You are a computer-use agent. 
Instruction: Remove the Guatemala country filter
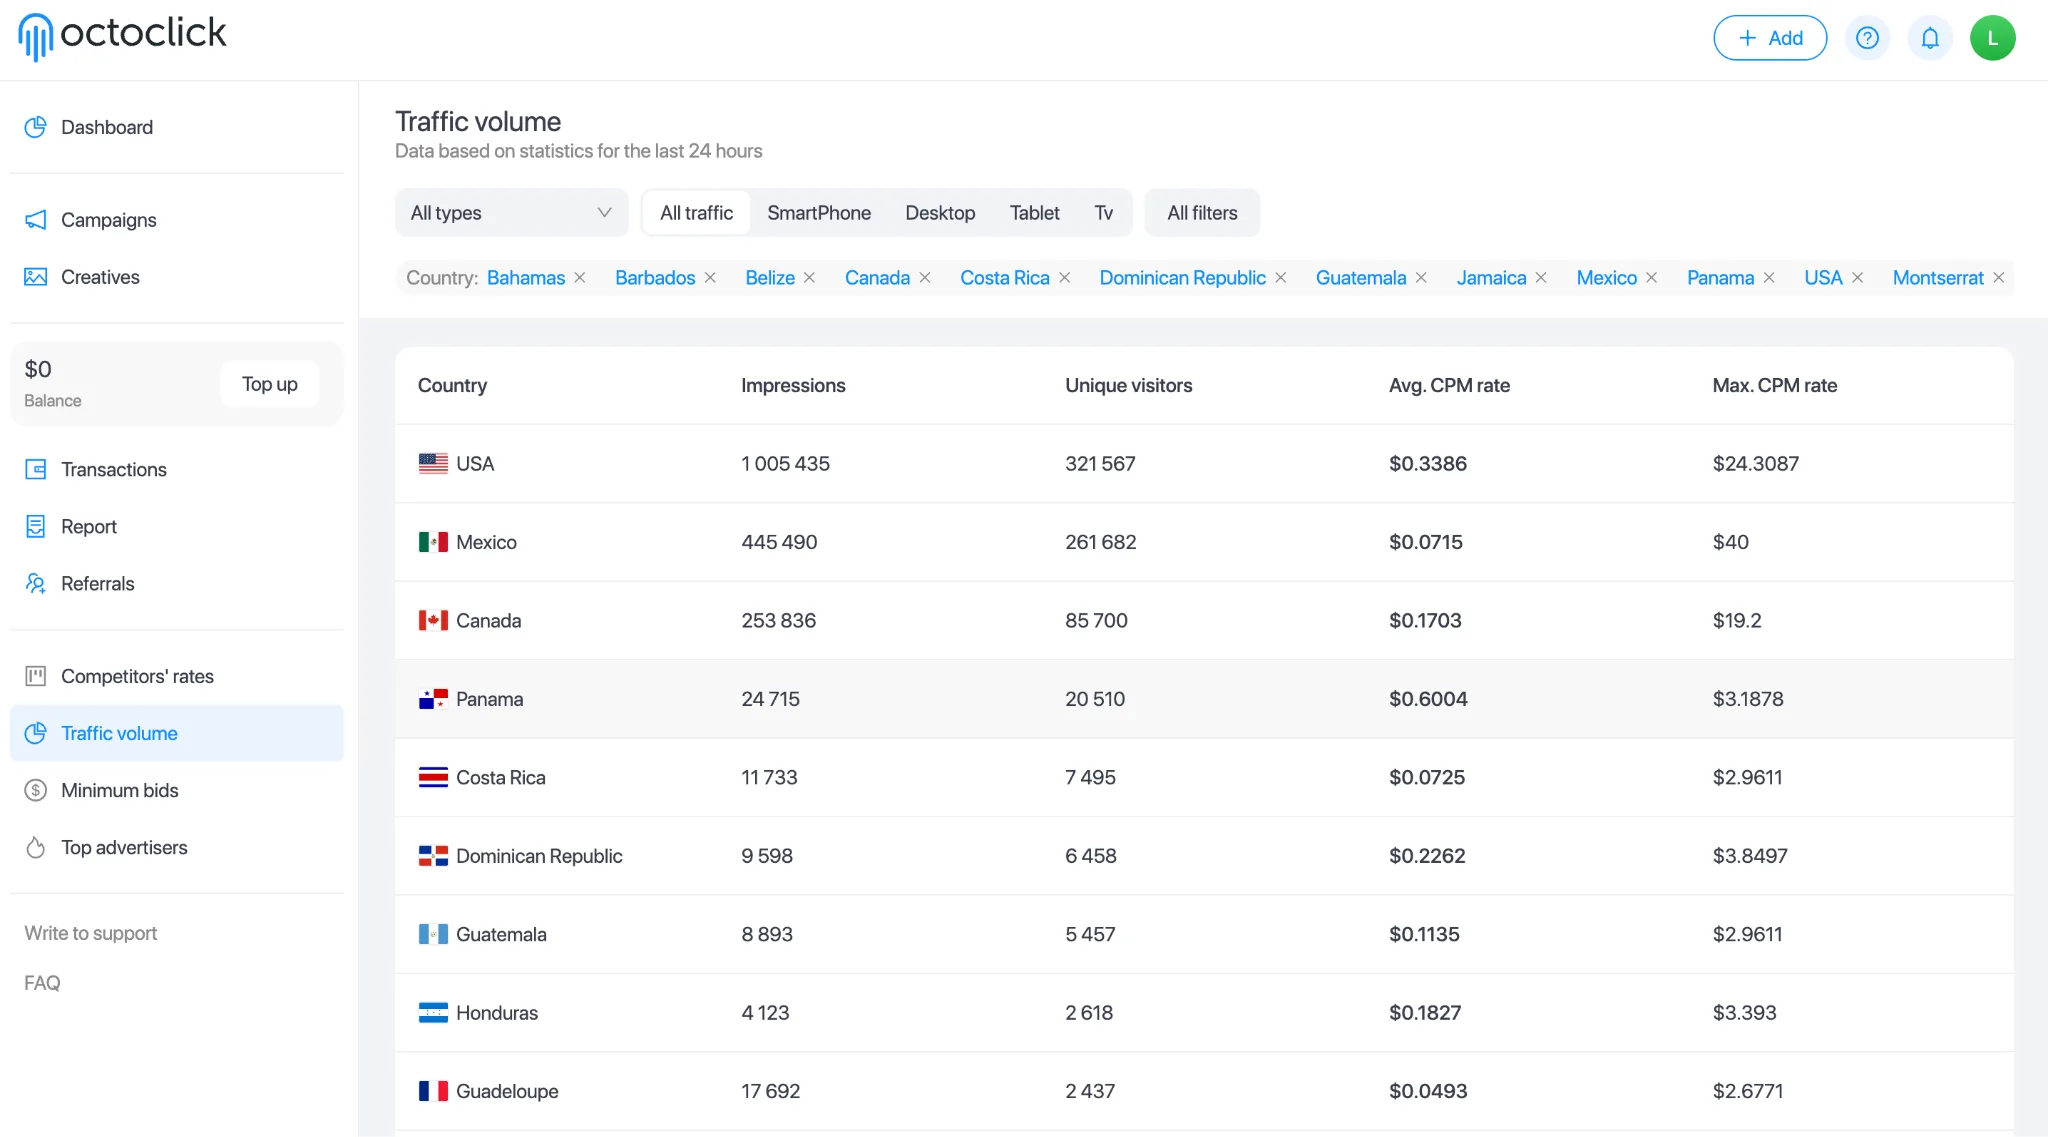tap(1421, 278)
